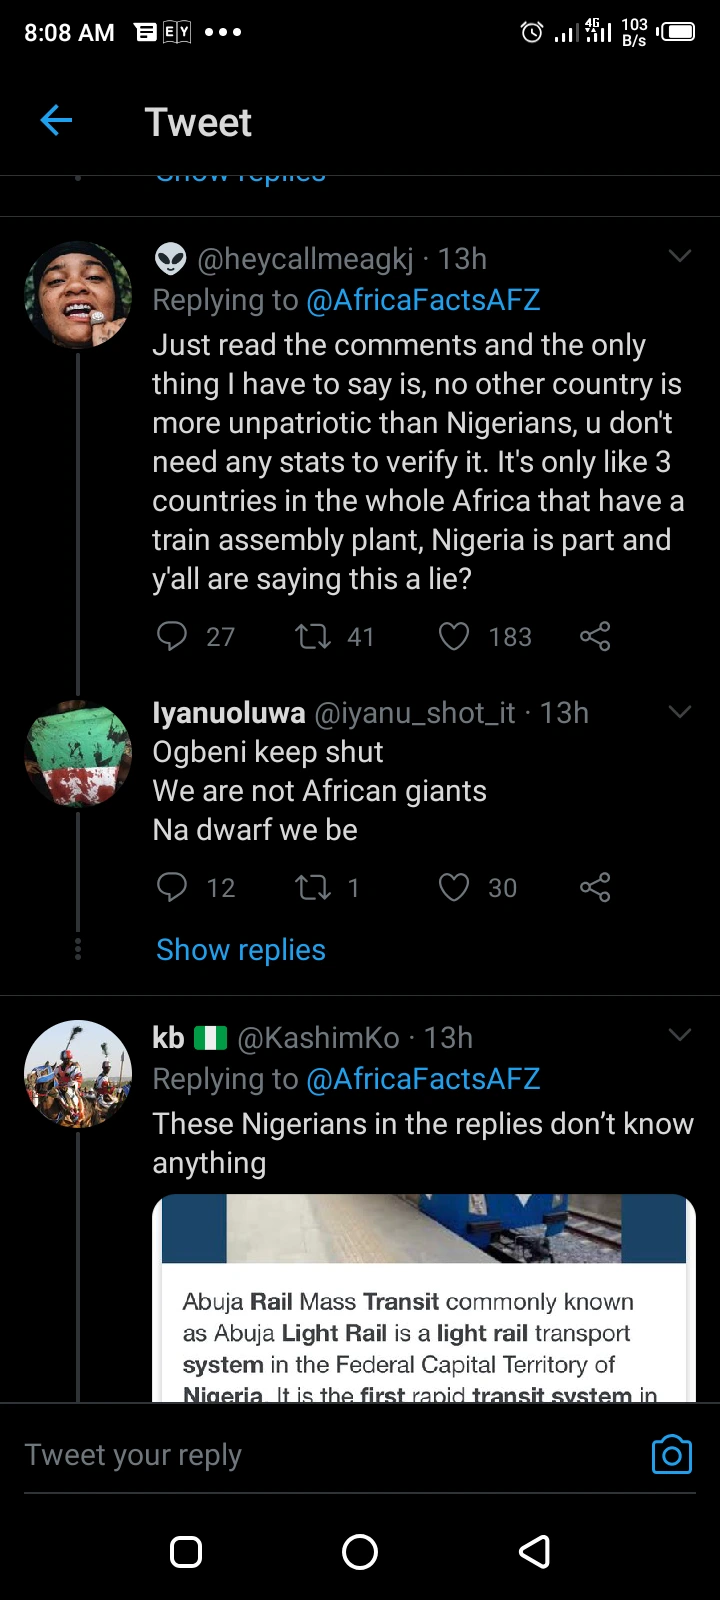Expand options chevron on @heycallmeagkj tweet
720x1600 pixels.
click(680, 257)
